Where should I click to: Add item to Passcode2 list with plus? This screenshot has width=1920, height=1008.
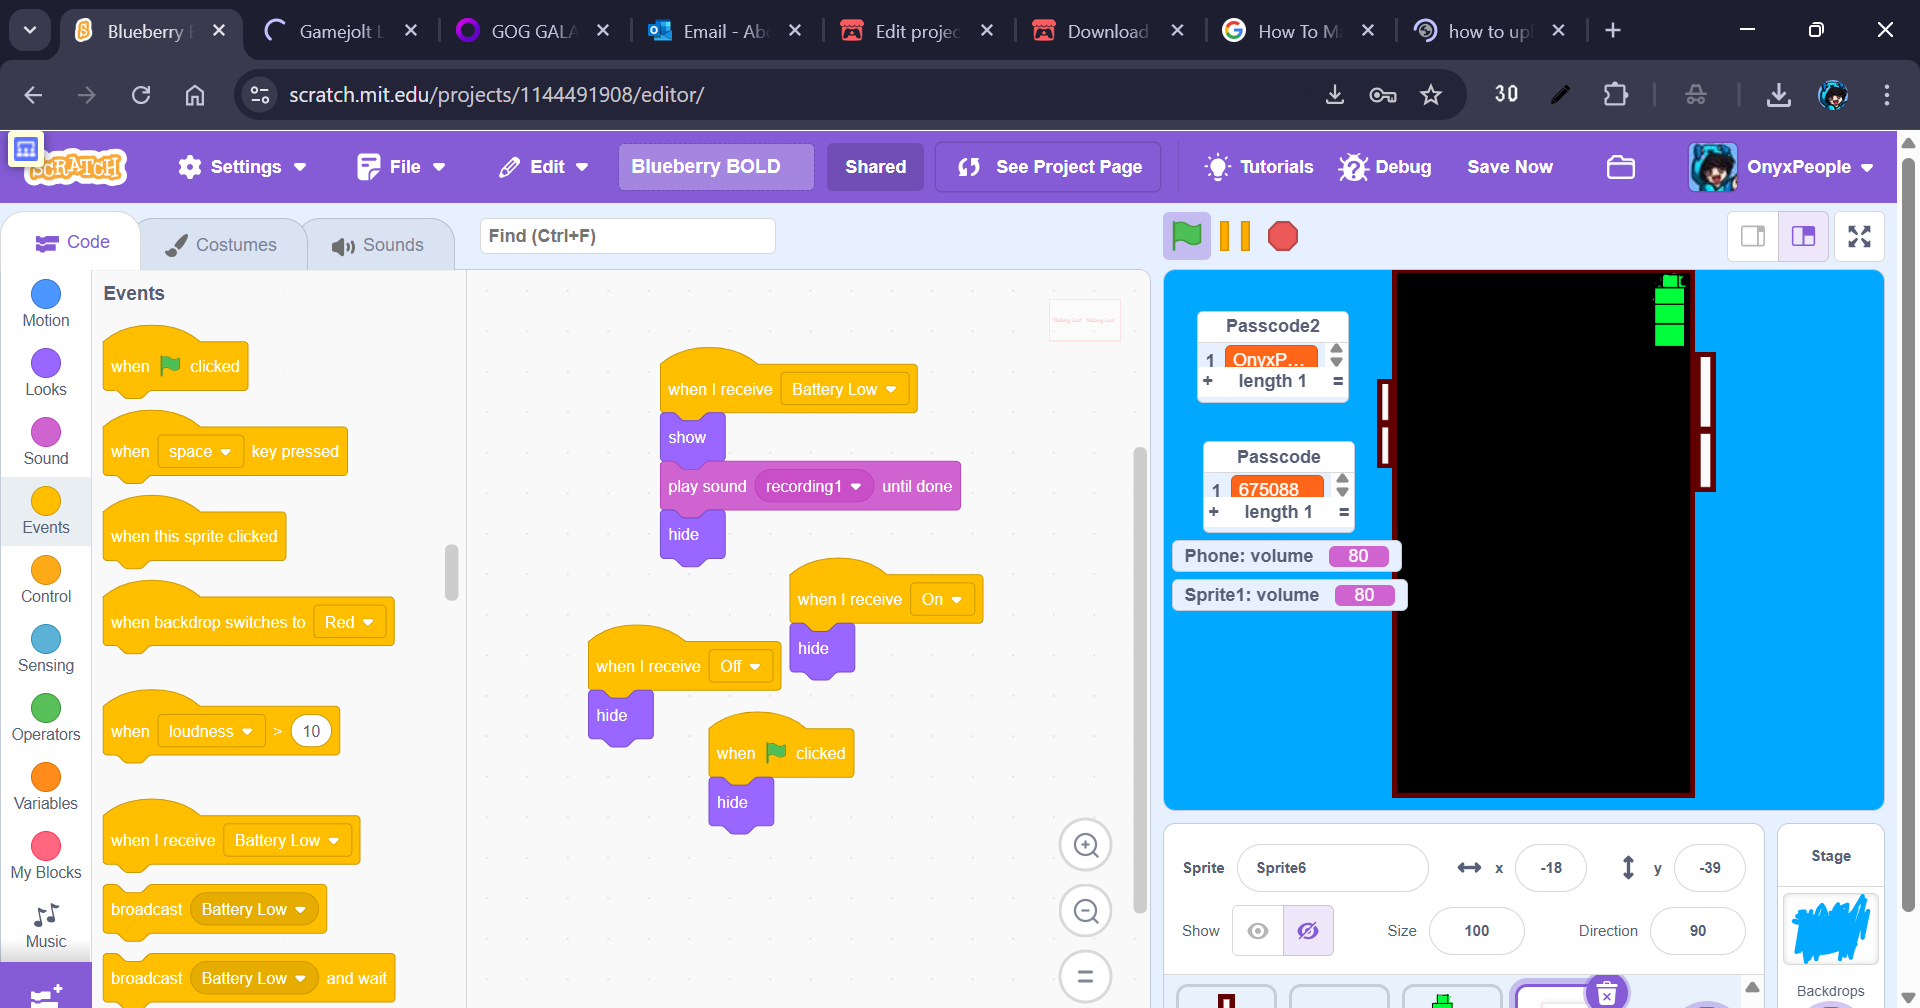(1208, 381)
